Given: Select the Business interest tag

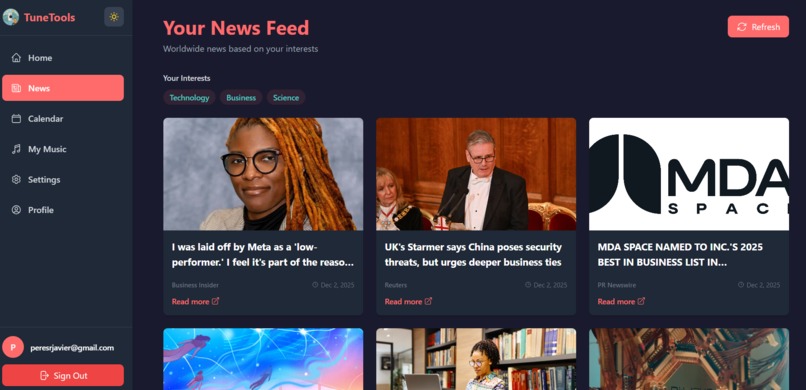Looking at the screenshot, I should click(x=241, y=98).
